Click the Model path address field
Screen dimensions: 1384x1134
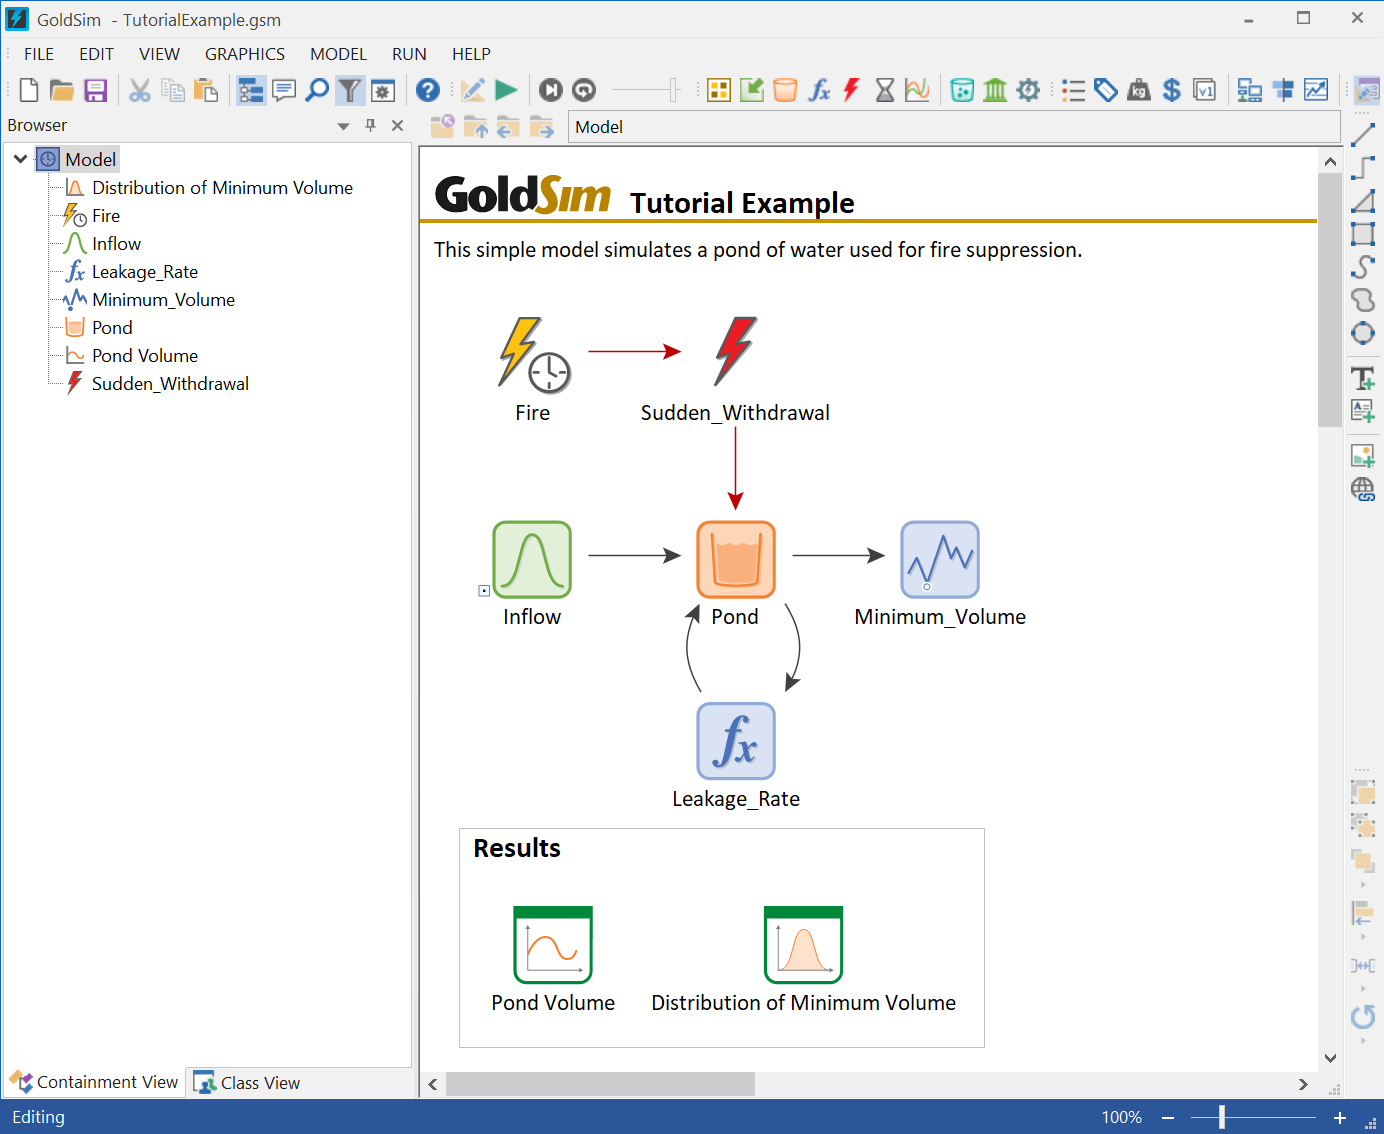954,127
